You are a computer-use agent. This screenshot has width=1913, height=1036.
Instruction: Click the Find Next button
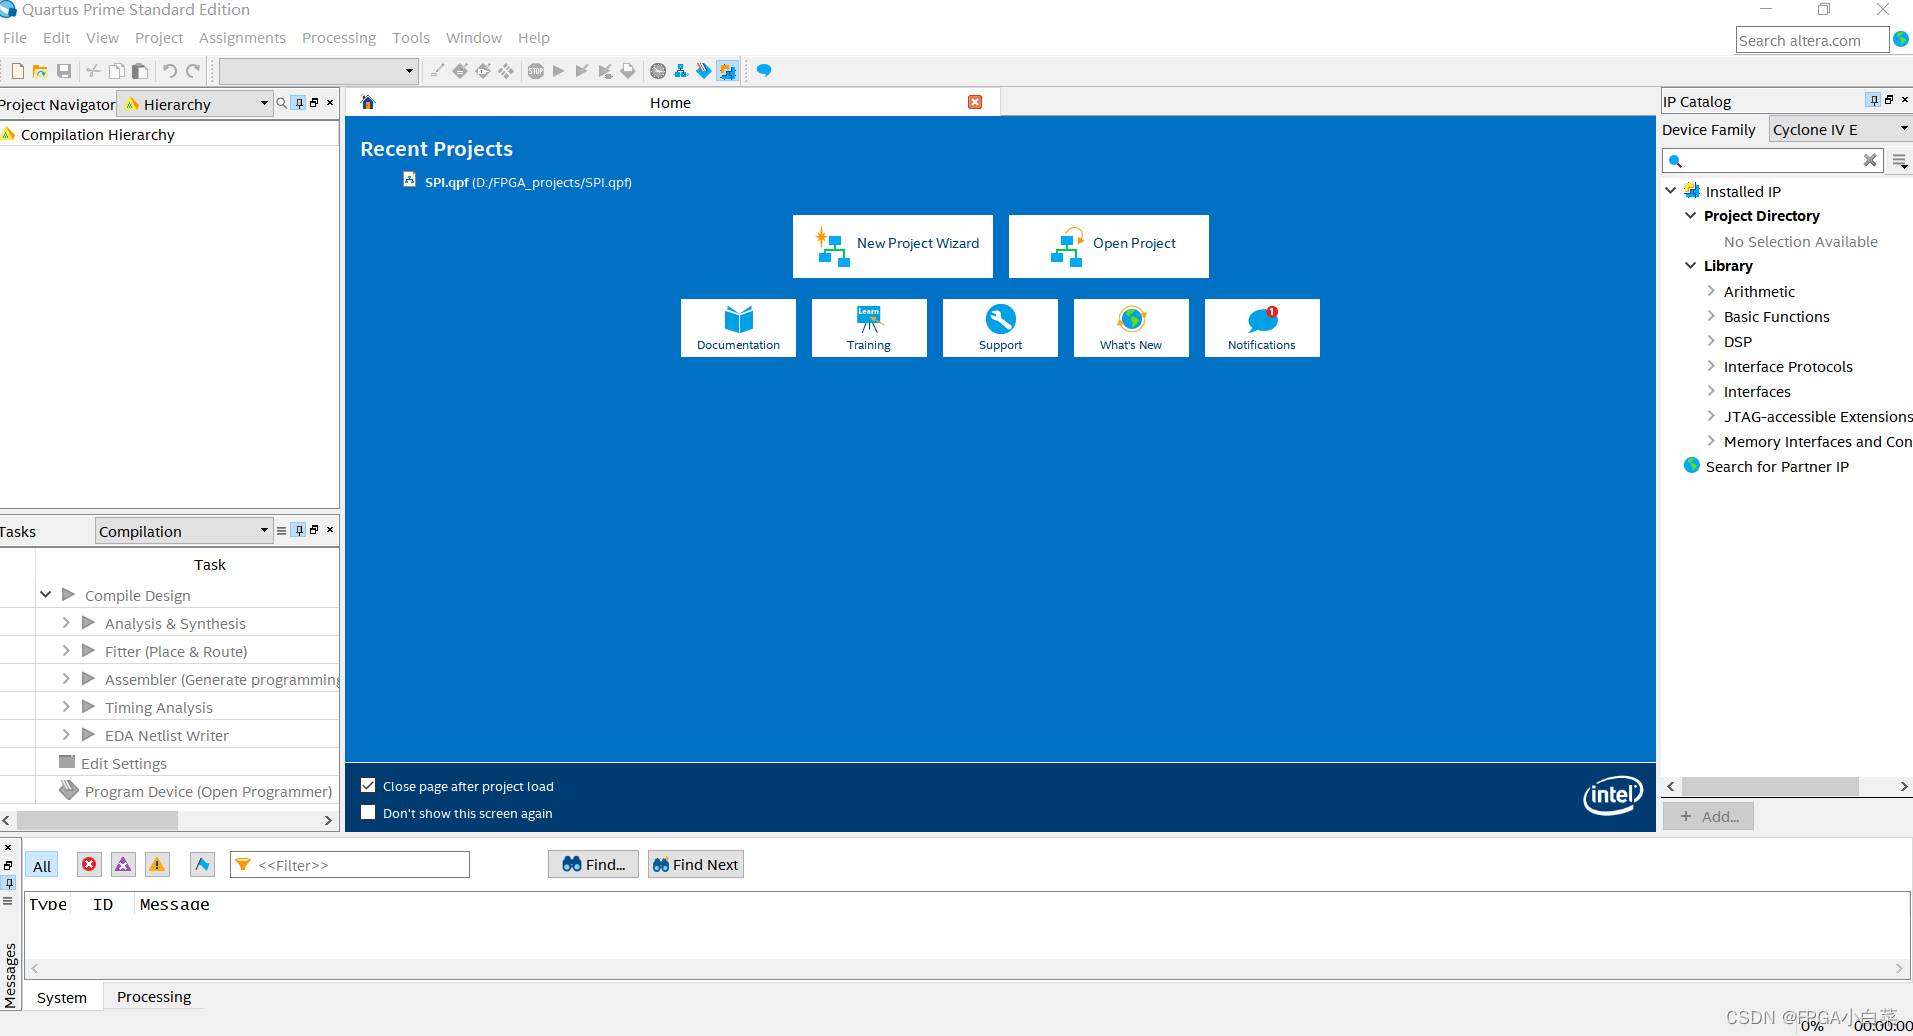(696, 865)
